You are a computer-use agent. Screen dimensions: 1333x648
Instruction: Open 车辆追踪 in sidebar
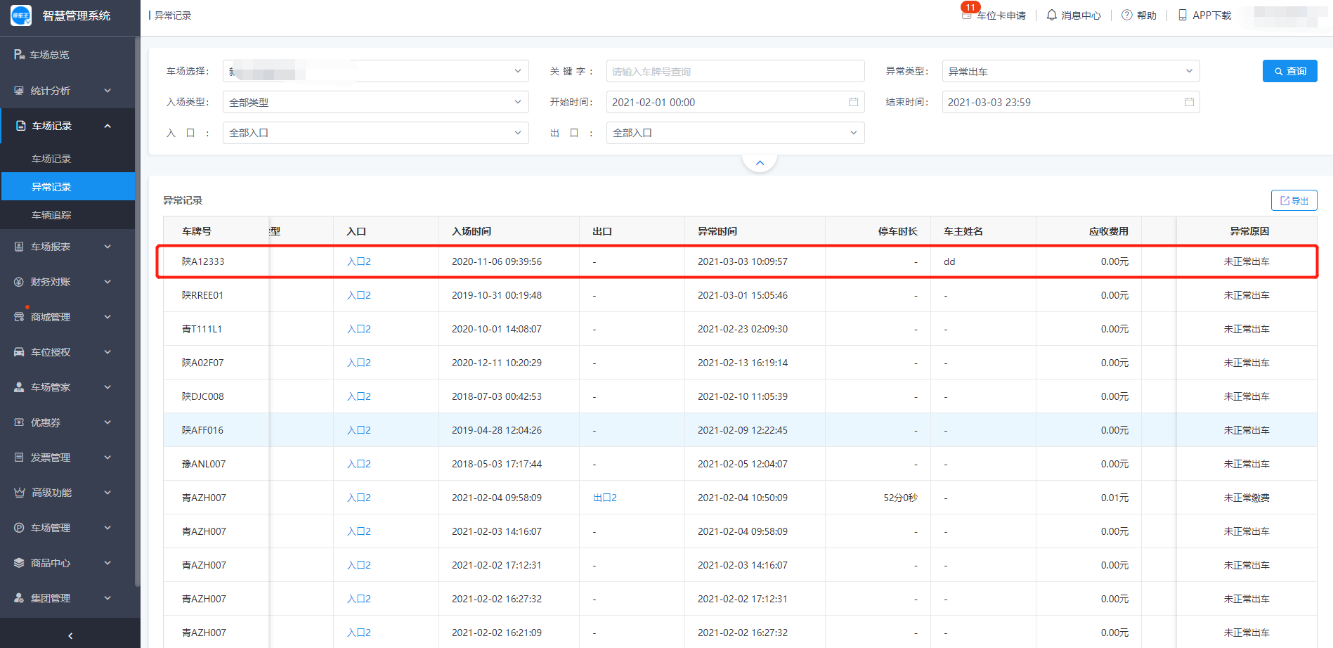tap(52, 215)
